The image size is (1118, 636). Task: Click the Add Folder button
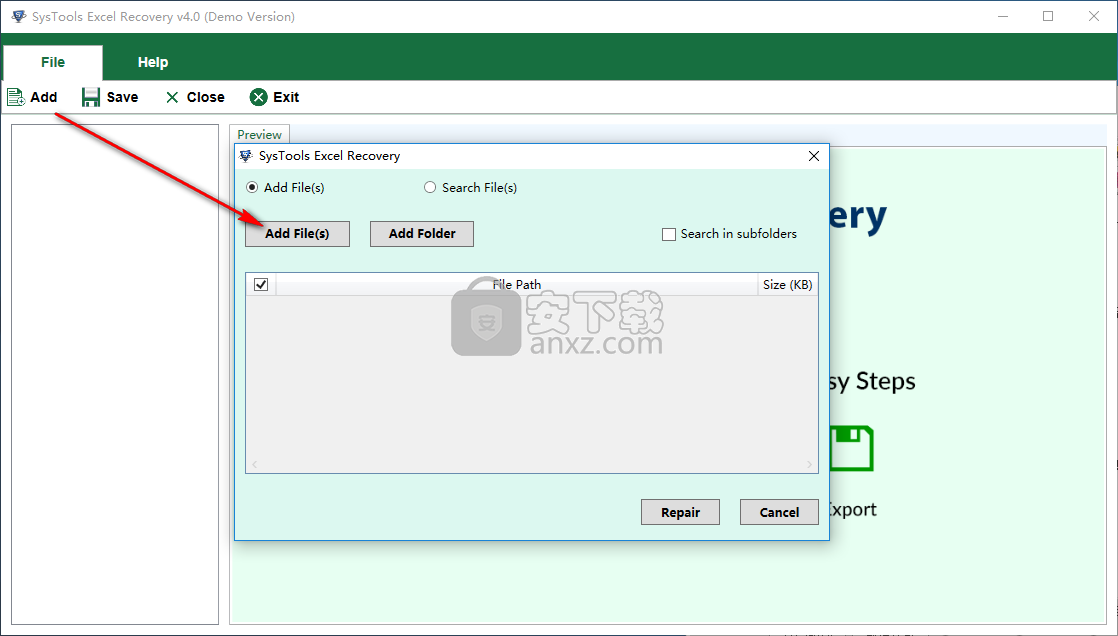point(422,234)
